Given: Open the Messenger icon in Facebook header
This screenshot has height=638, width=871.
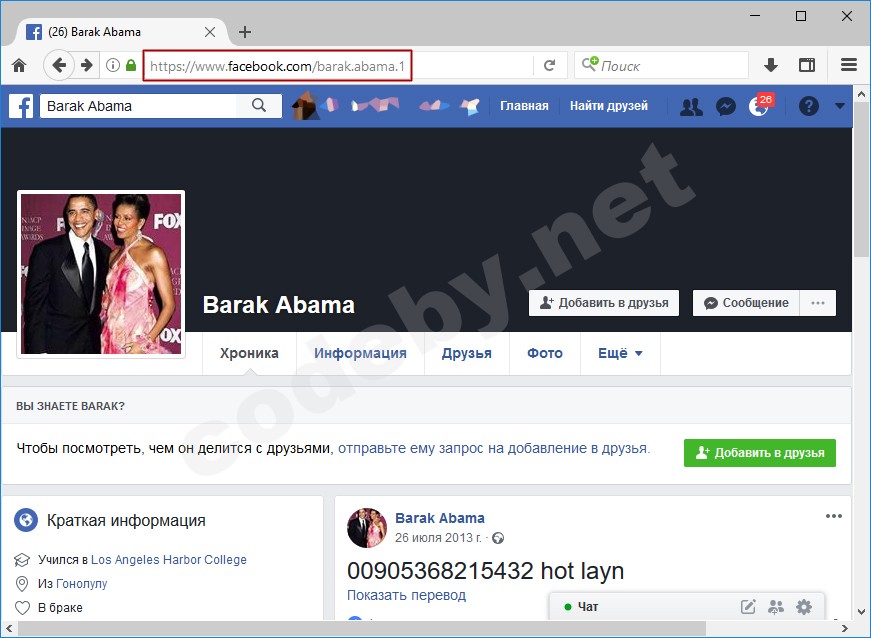Looking at the screenshot, I should (725, 106).
